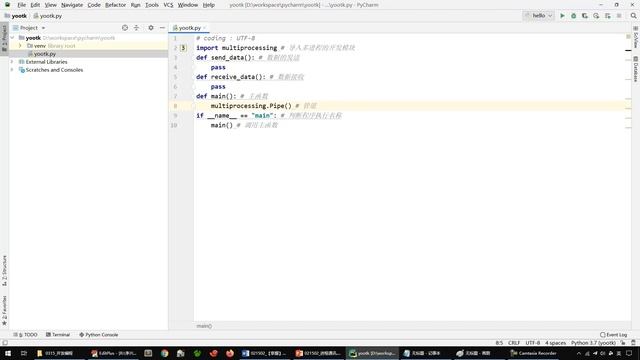This screenshot has height=360, width=640.
Task: Expand Scratches and Consoles node
Action: pyautogui.click(x=13, y=70)
